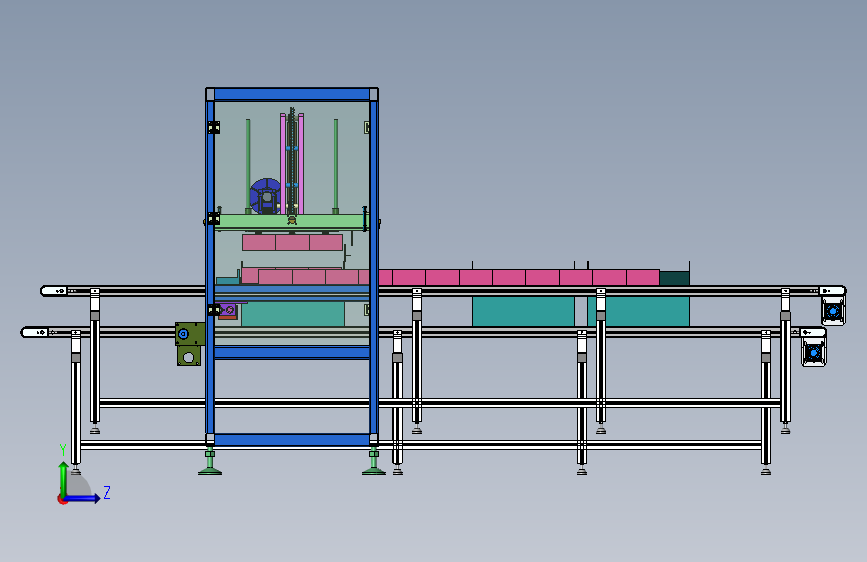
Task: Pick the cabinet's right green leveling foot
Action: 374,464
